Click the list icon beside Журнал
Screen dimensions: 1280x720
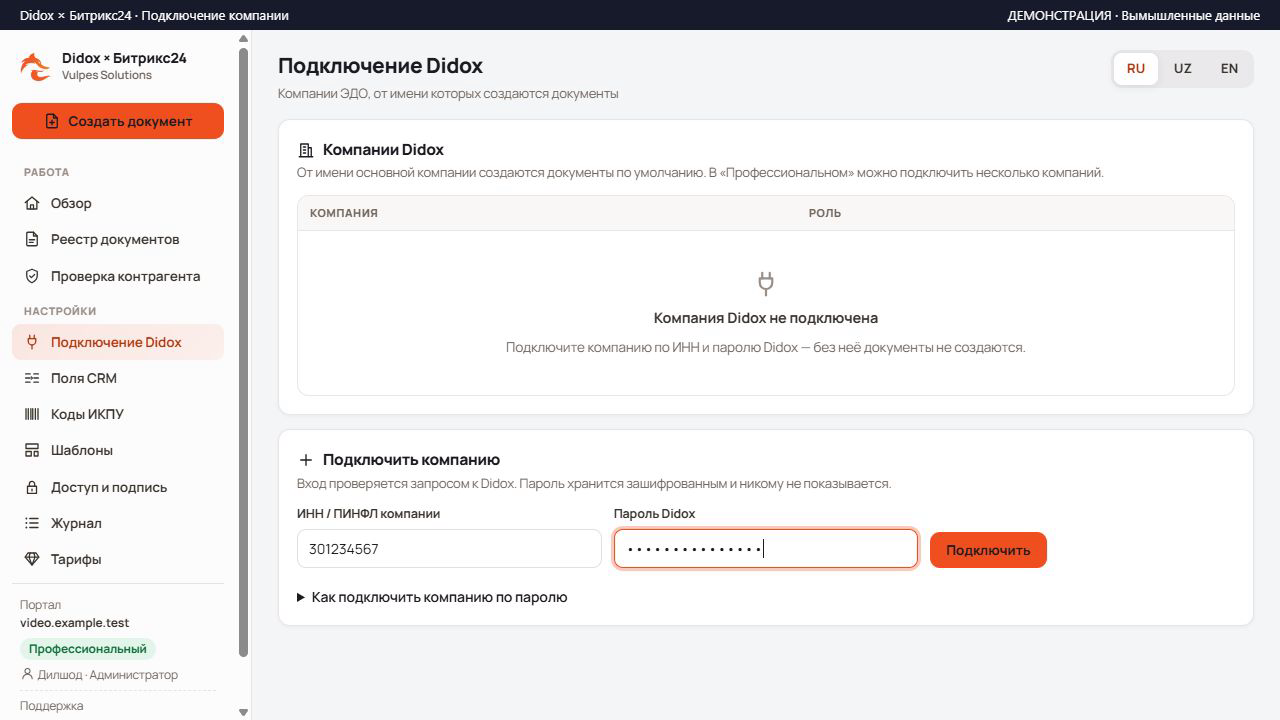[32, 523]
